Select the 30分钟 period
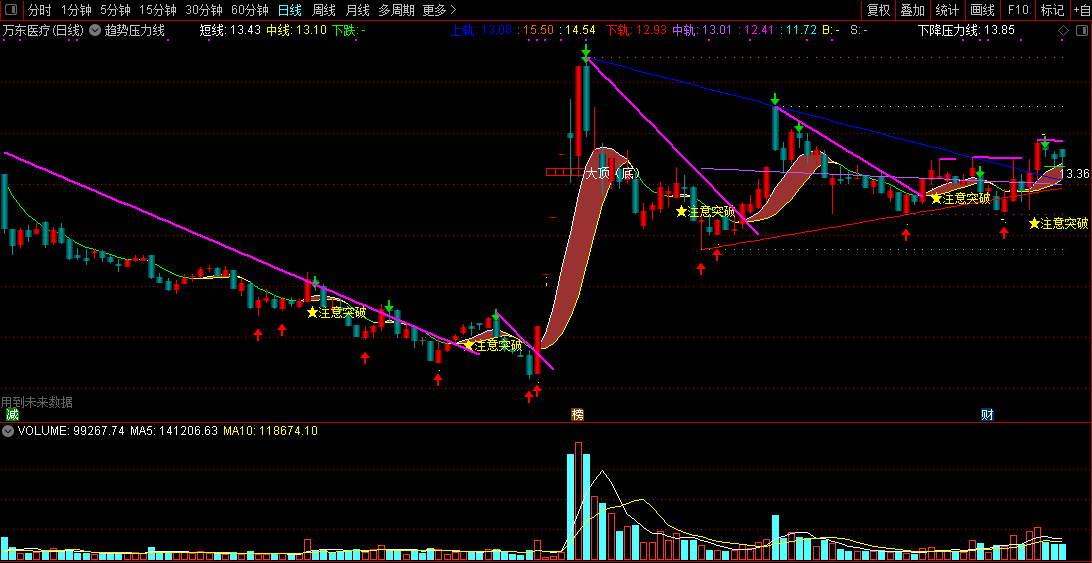 tap(203, 10)
